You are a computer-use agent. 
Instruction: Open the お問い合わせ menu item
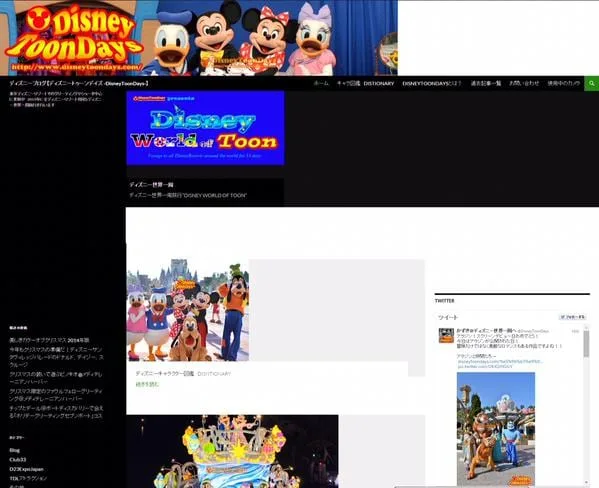coord(524,83)
